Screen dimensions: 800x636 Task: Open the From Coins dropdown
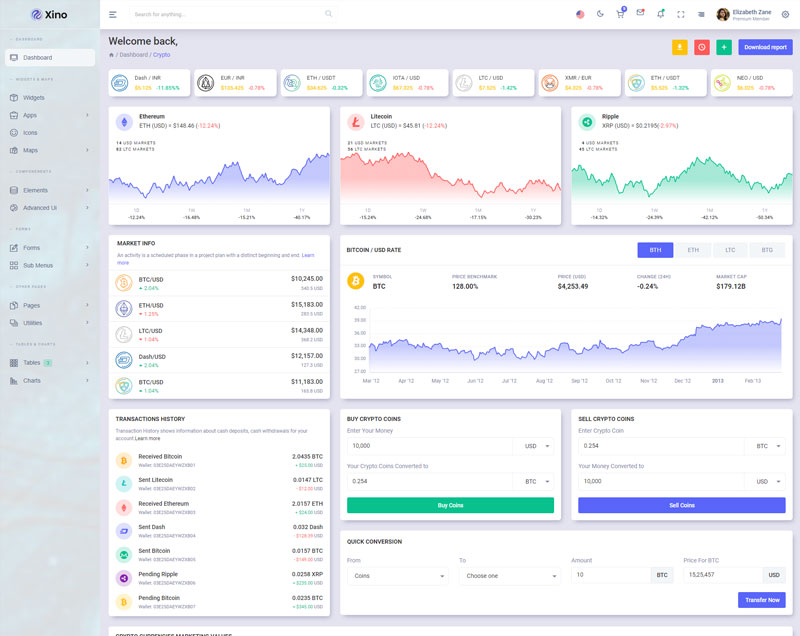coord(399,576)
